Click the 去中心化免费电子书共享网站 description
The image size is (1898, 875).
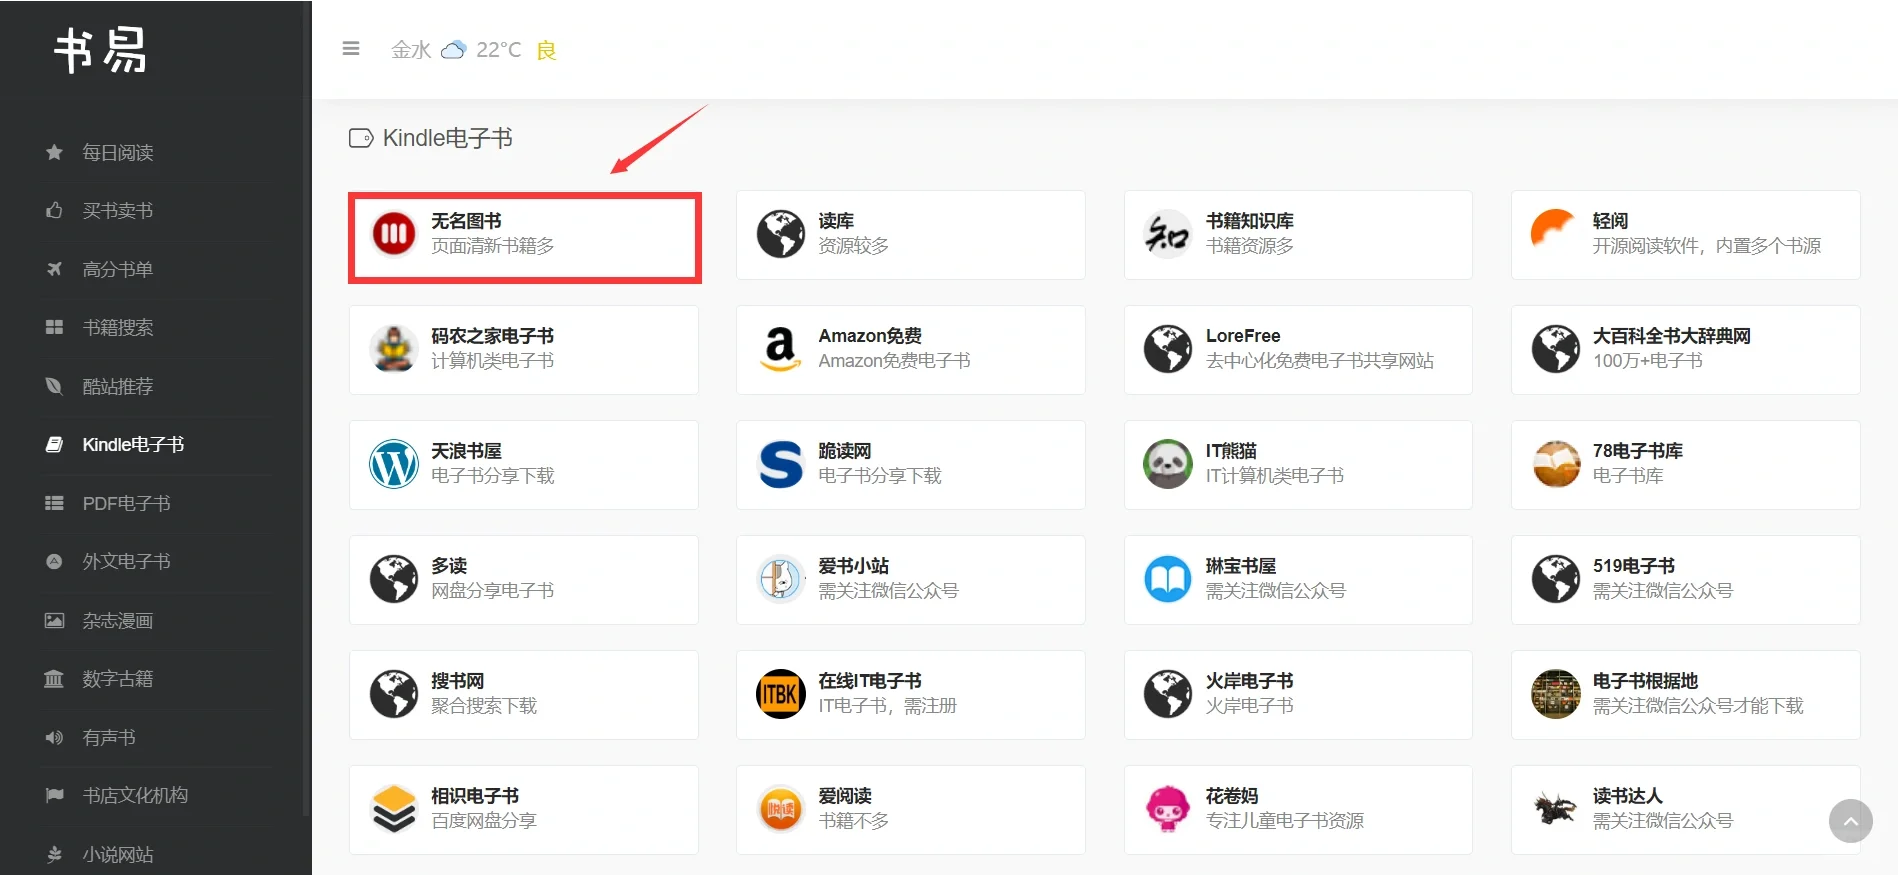pyautogui.click(x=1320, y=361)
